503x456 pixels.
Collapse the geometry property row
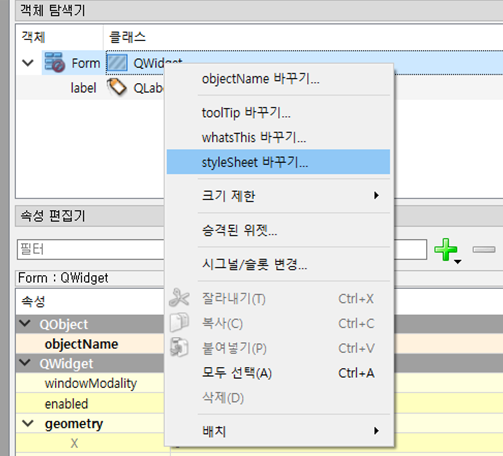(28, 424)
